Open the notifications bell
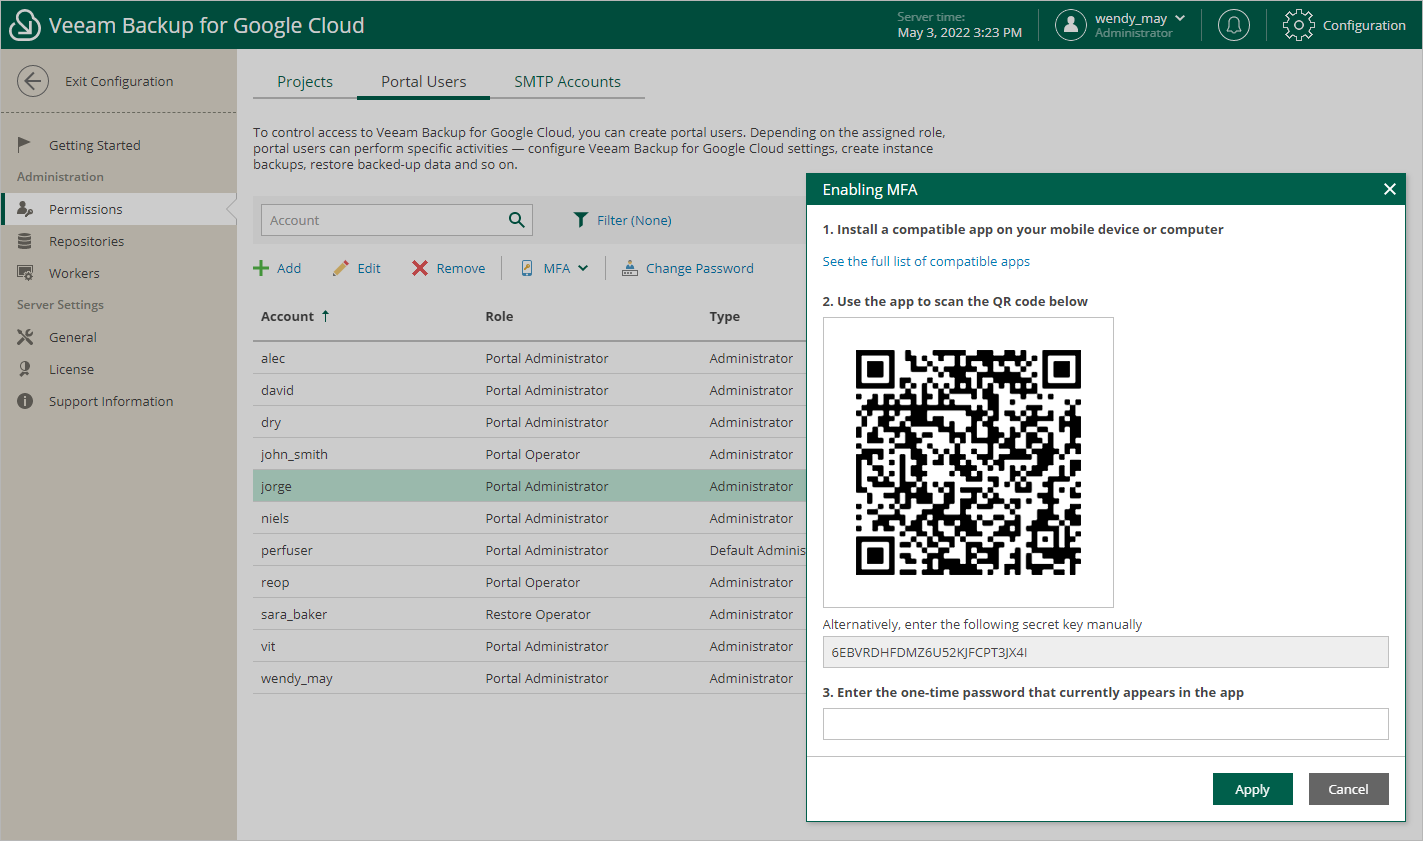1423x841 pixels. coord(1234,25)
